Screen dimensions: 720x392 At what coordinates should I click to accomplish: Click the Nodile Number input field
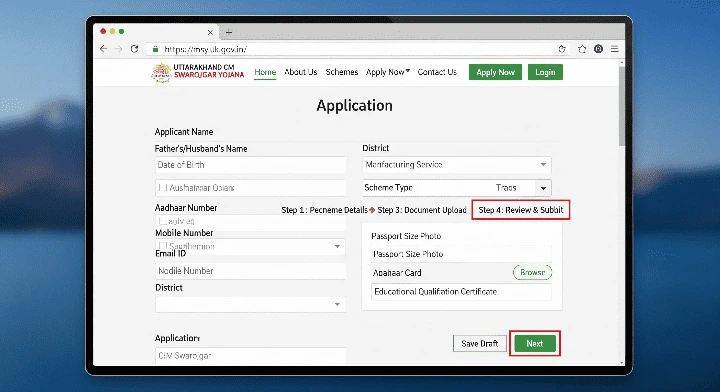click(x=250, y=271)
